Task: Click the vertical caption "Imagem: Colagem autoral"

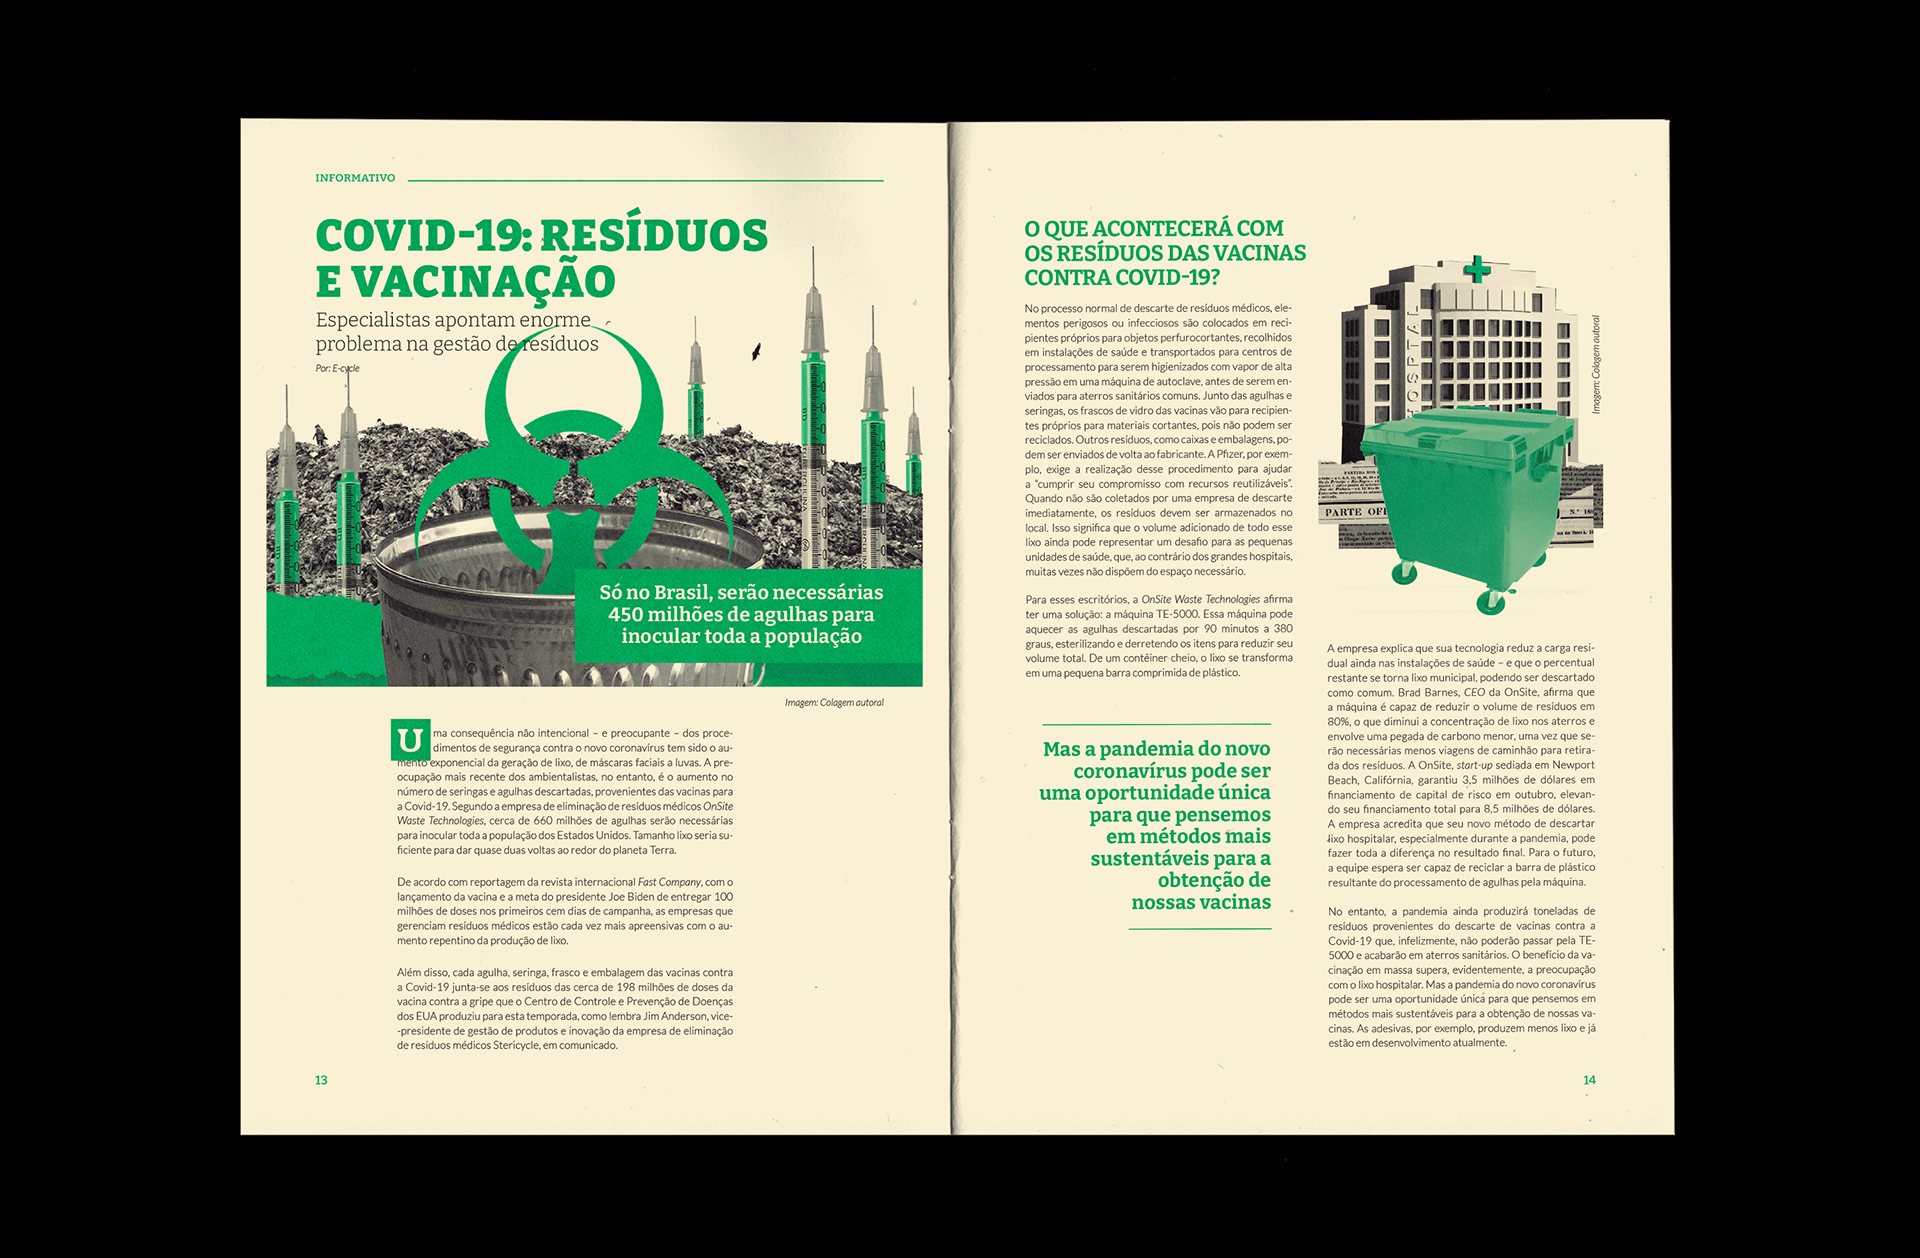Action: click(x=1596, y=364)
